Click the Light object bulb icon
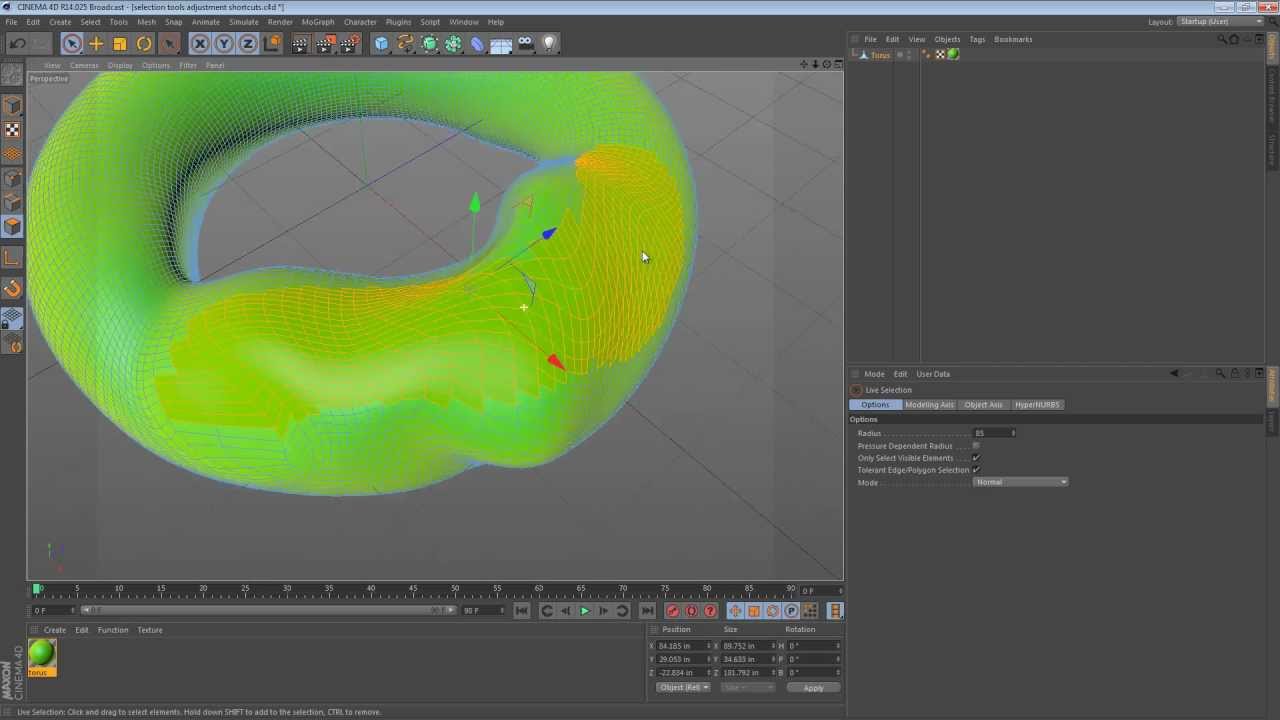Viewport: 1280px width, 720px height. [549, 43]
